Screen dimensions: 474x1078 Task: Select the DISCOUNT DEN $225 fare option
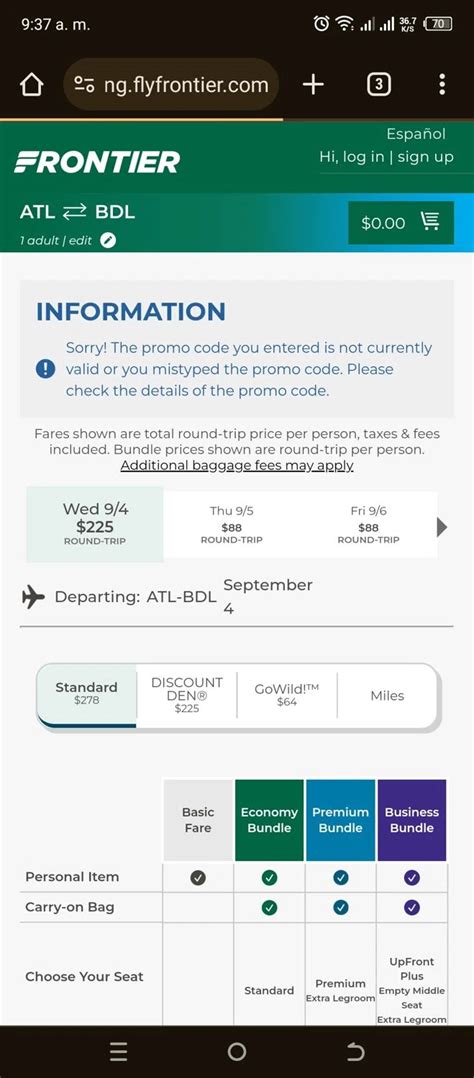[186, 694]
